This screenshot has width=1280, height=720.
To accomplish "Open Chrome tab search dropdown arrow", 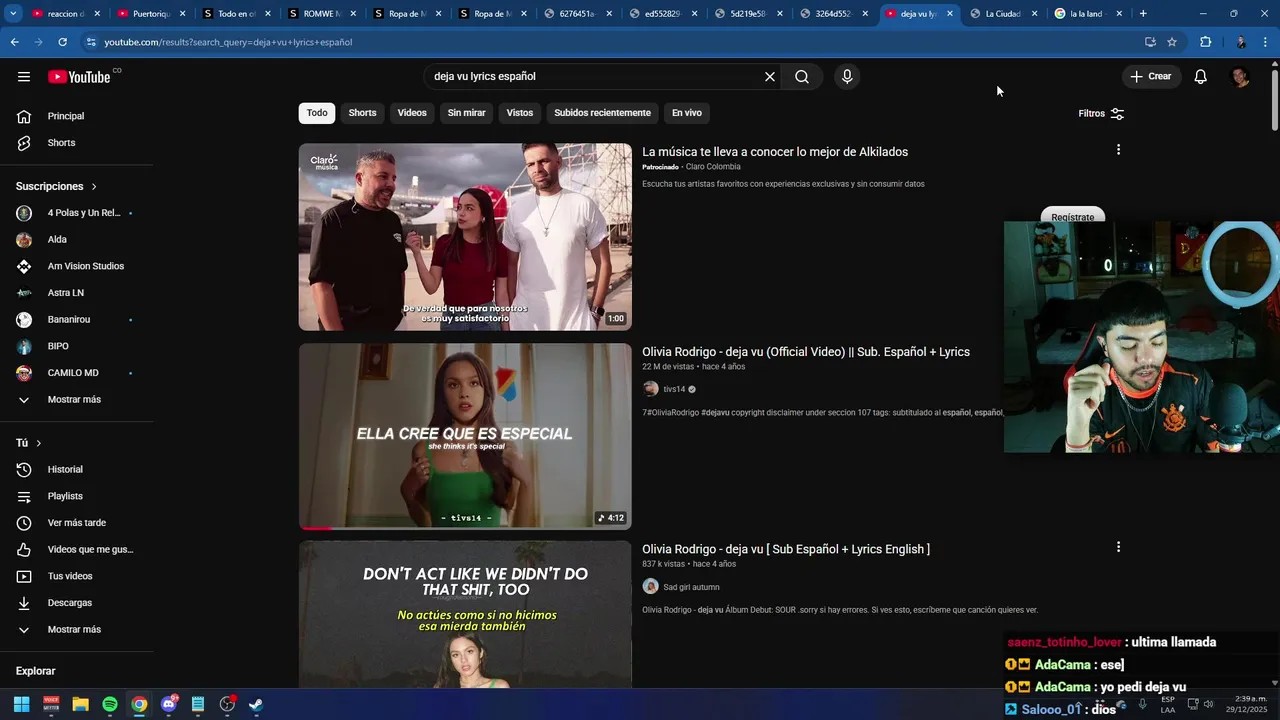I will (13, 14).
